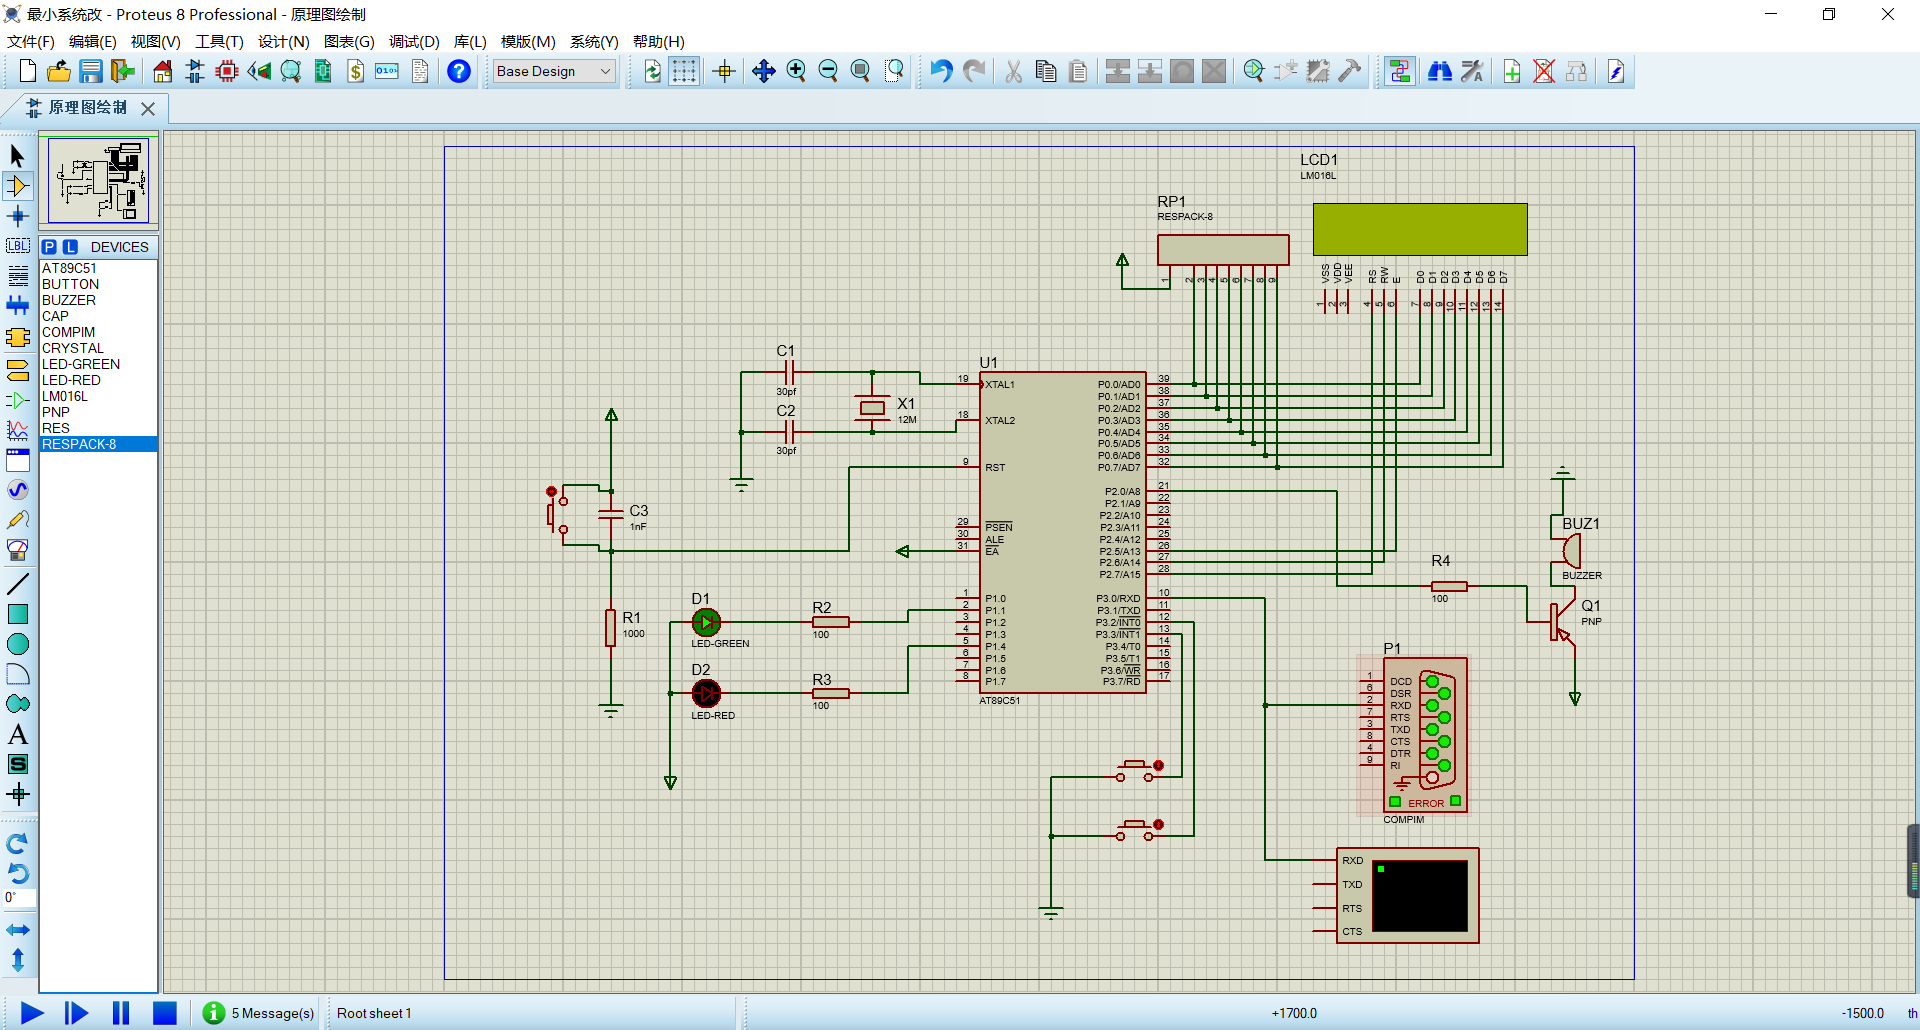Close the 原理图绘制 tab
Image resolution: width=1920 pixels, height=1030 pixels.
[148, 108]
